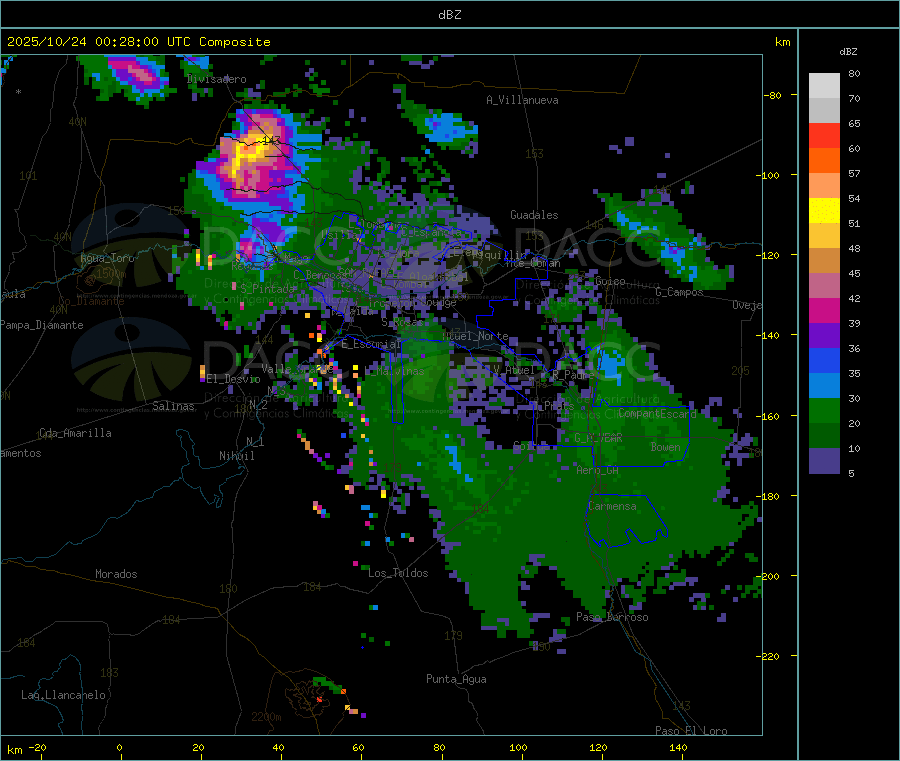Click the C_Campos place label
The width and height of the screenshot is (900, 761).
(x=680, y=292)
